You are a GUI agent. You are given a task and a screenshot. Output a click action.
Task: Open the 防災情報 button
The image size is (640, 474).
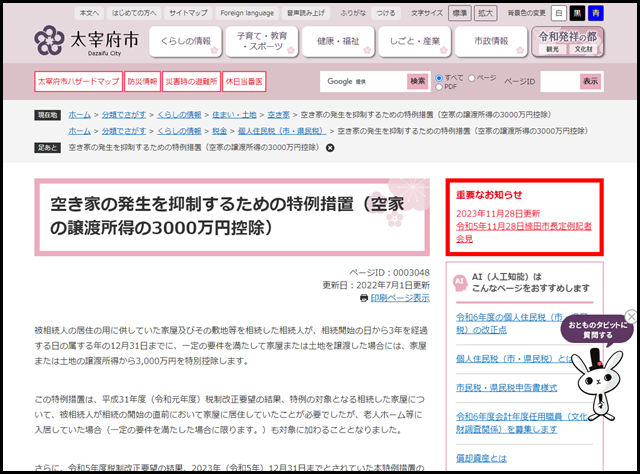142,81
